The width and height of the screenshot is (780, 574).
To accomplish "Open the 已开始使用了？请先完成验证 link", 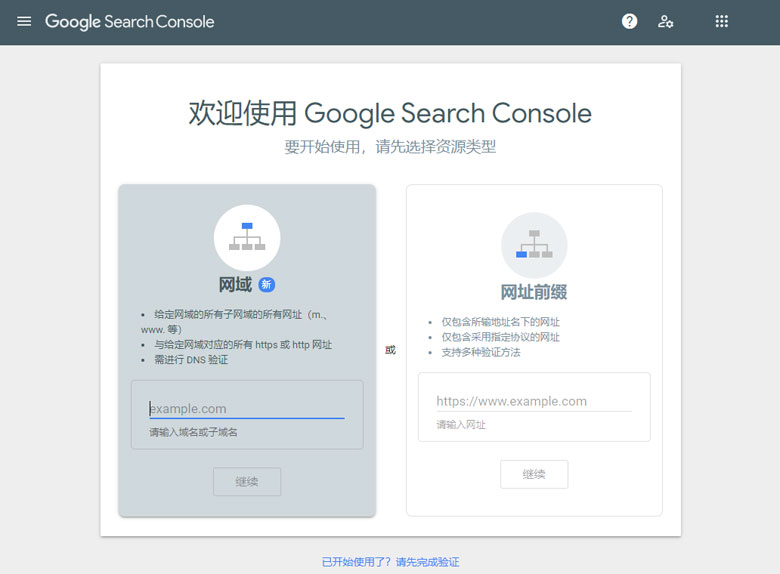I will [390, 562].
